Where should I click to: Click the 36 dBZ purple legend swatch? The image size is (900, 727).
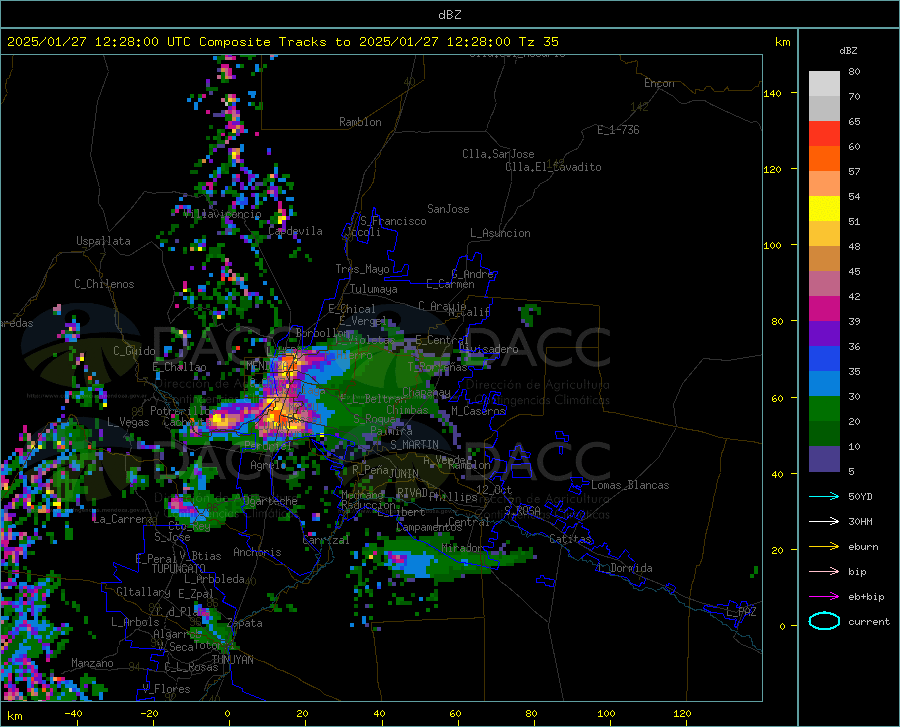click(824, 333)
